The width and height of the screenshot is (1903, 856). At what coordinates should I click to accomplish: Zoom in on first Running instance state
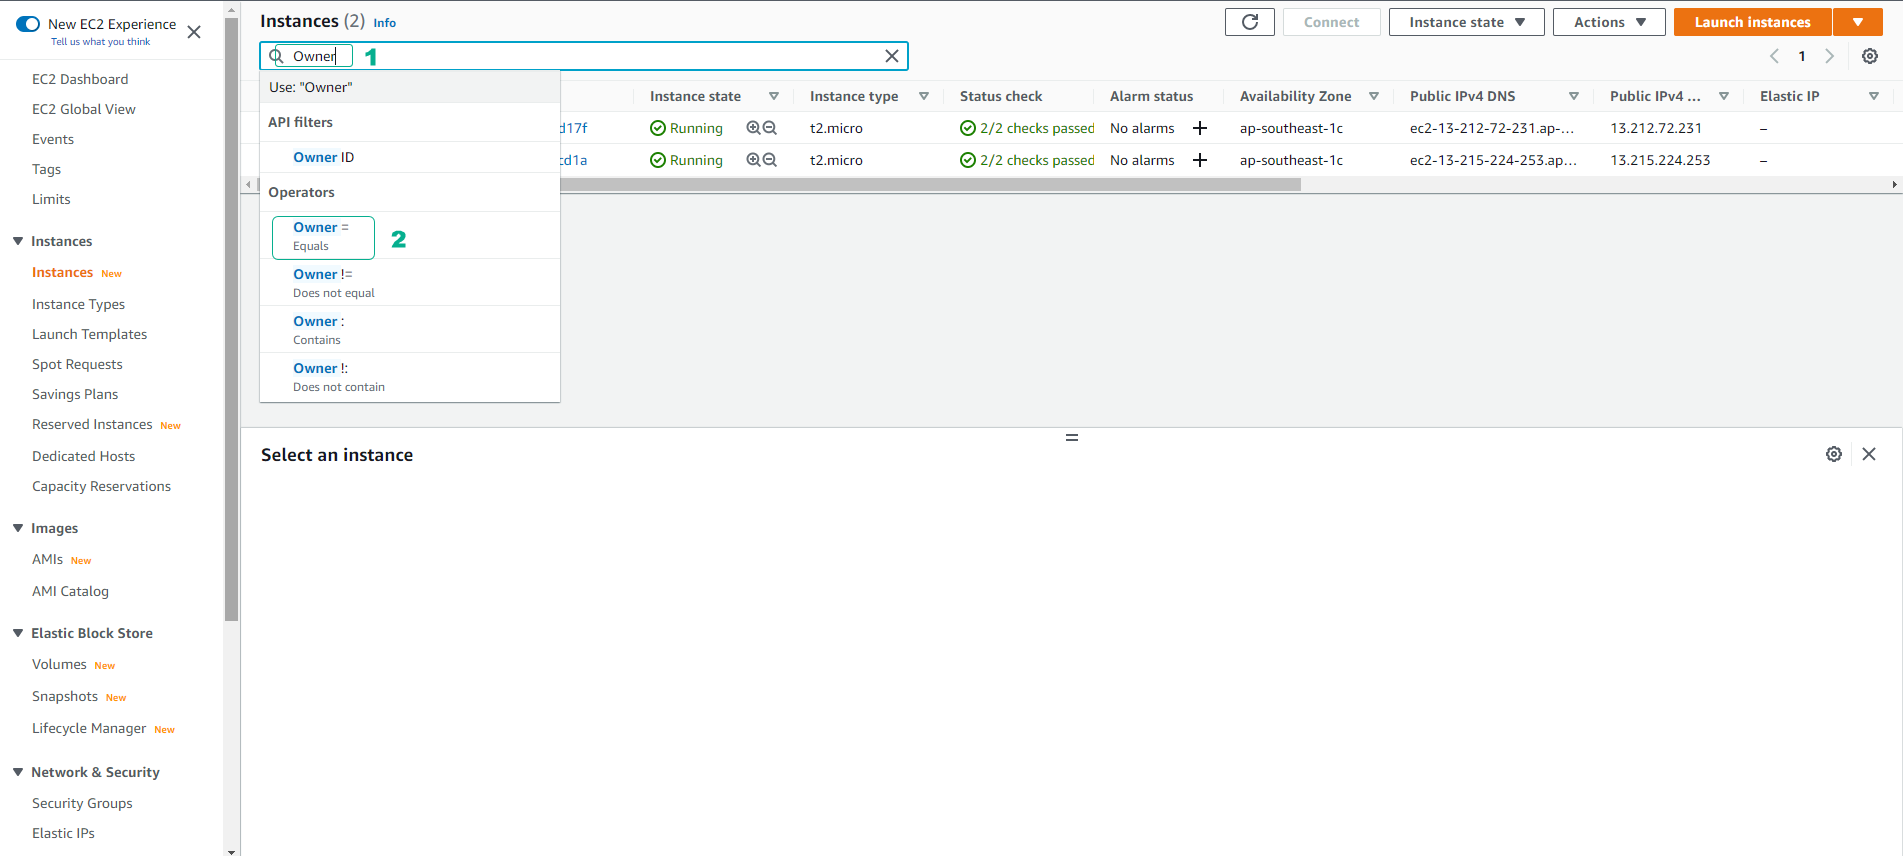click(753, 128)
